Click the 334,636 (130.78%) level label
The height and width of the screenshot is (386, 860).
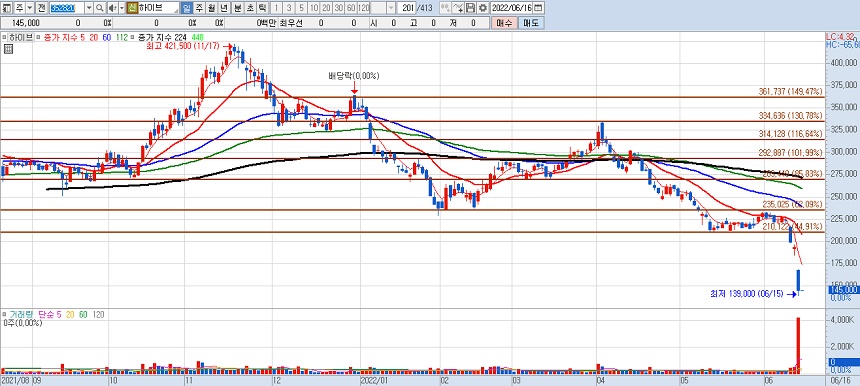[791, 116]
